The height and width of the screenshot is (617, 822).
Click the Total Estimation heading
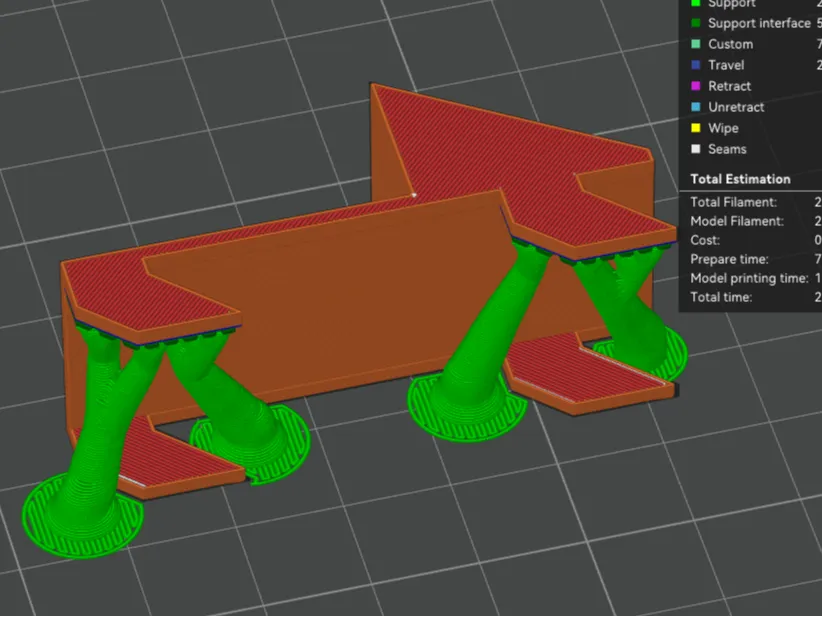(x=740, y=179)
